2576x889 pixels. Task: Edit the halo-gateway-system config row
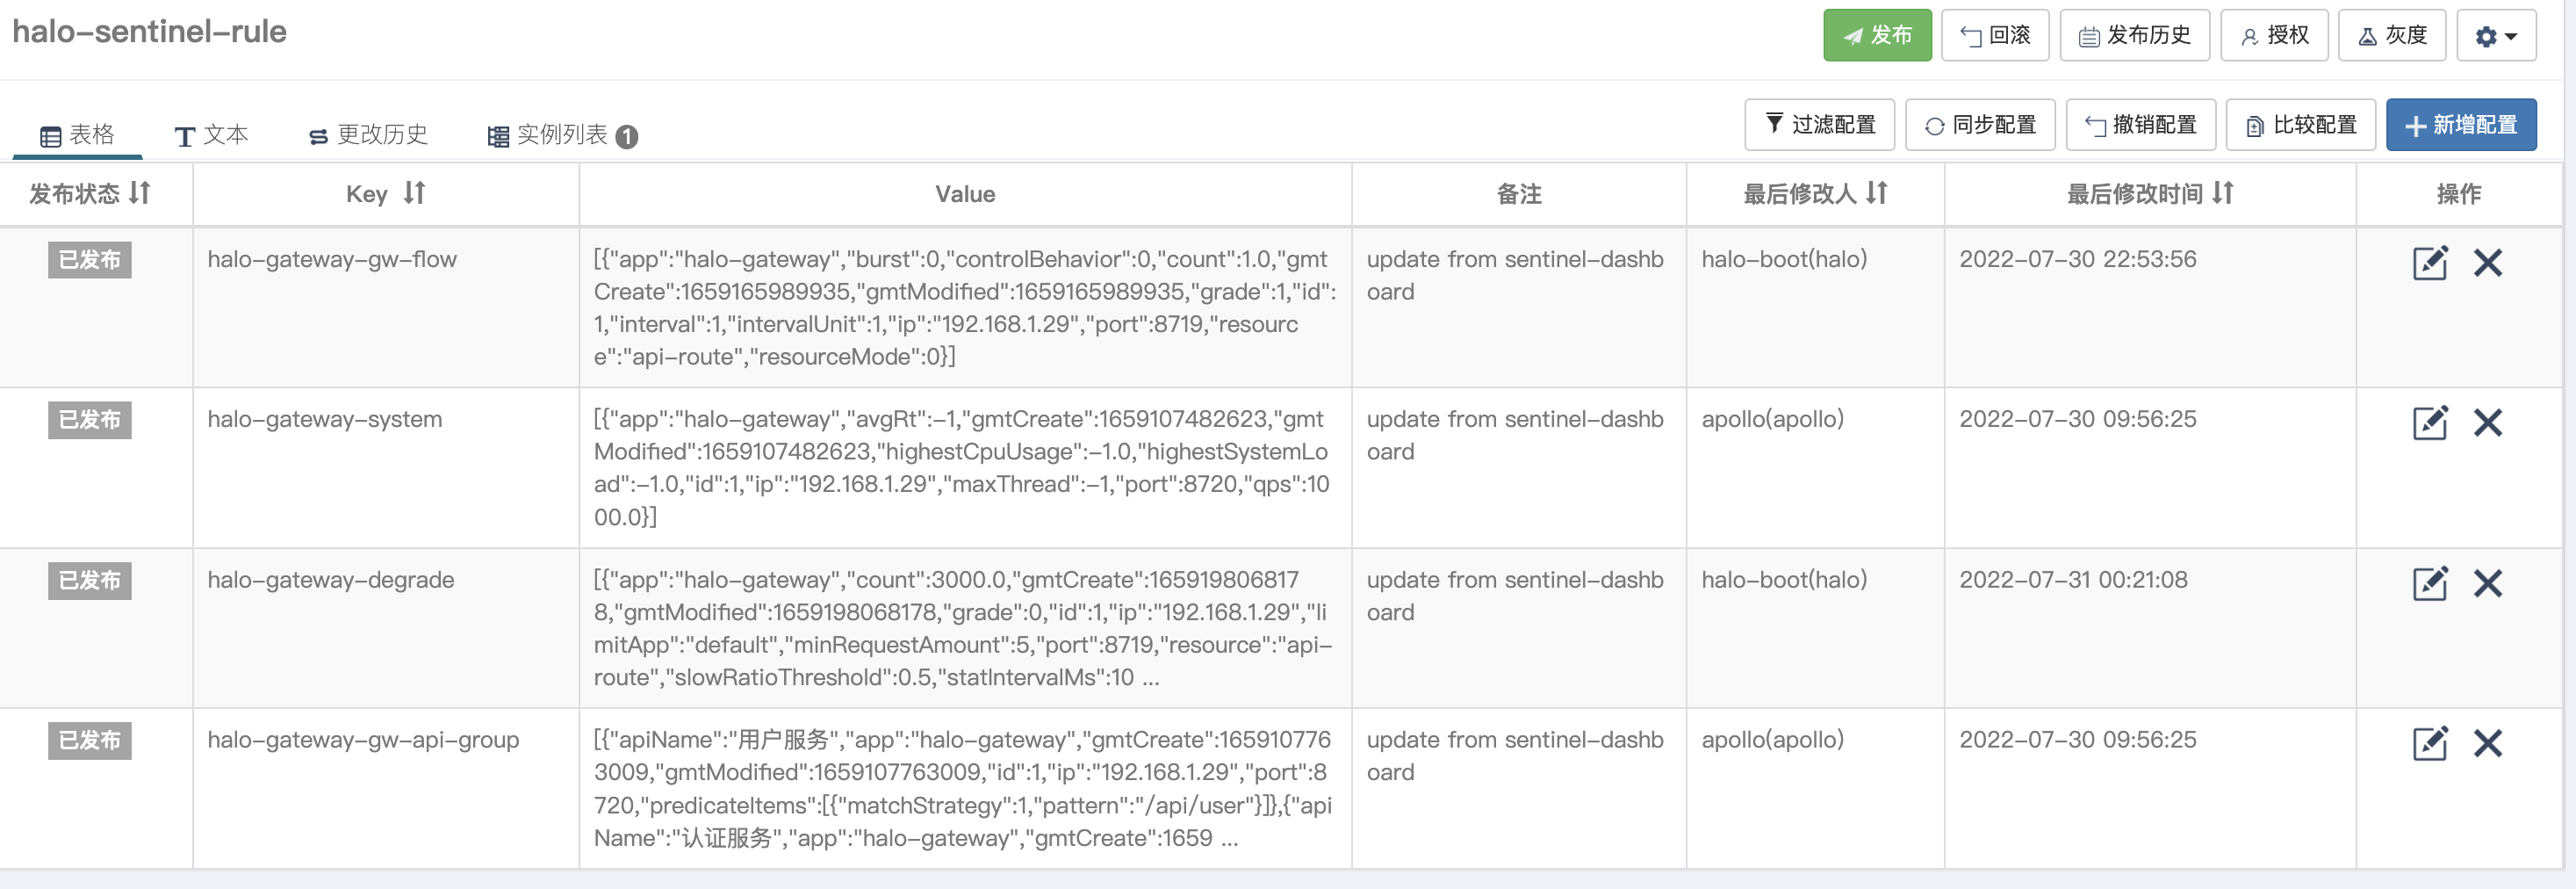tap(2429, 423)
